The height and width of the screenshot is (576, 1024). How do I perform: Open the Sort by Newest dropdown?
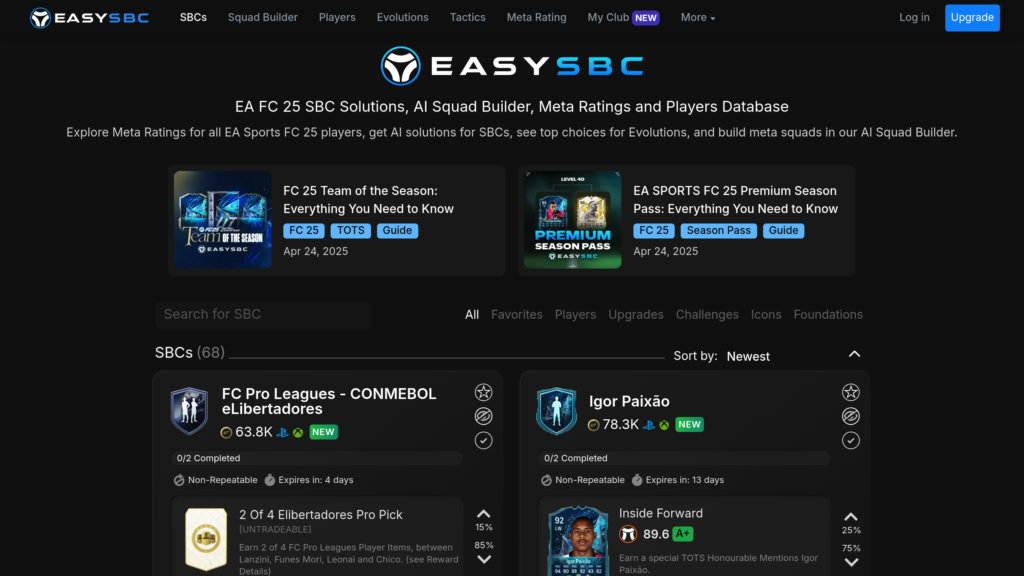click(x=748, y=356)
